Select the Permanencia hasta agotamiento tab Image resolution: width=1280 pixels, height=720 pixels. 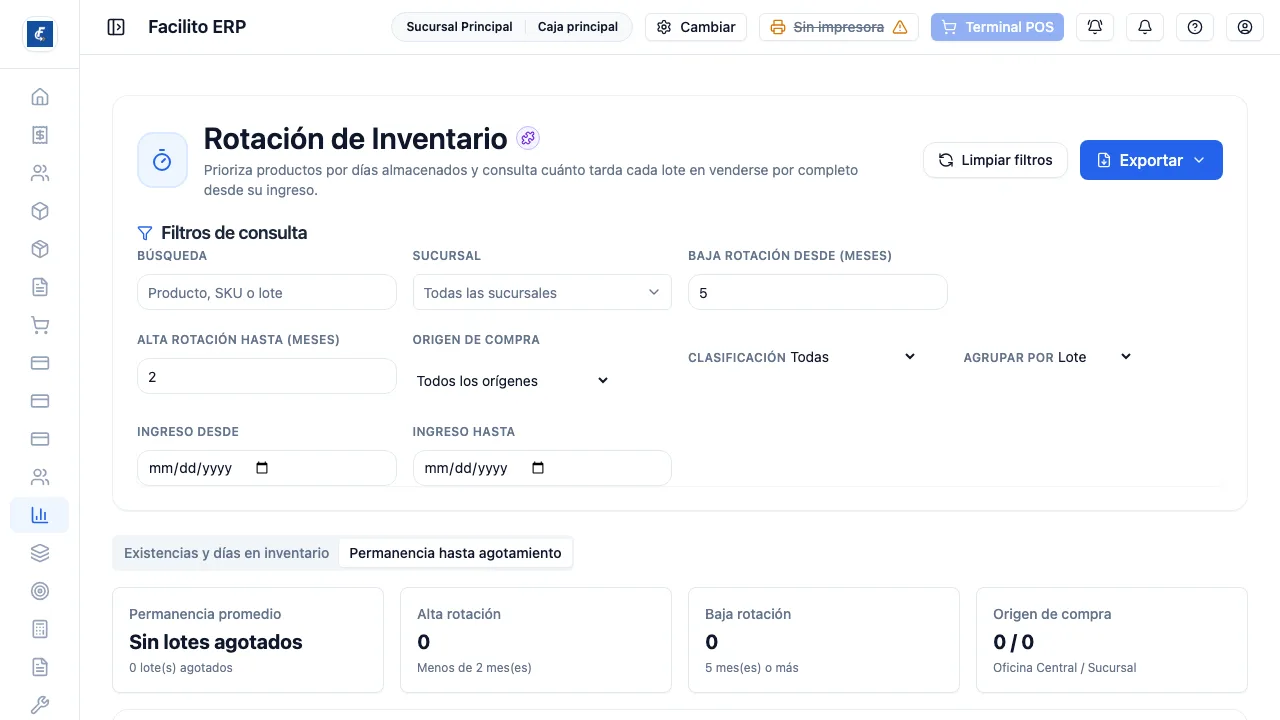(x=455, y=553)
